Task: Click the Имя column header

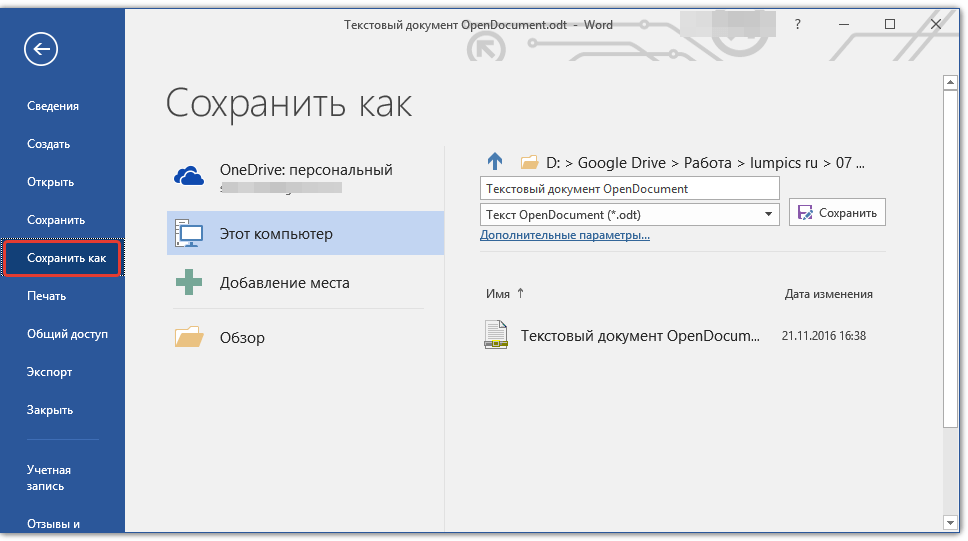Action: [x=498, y=294]
